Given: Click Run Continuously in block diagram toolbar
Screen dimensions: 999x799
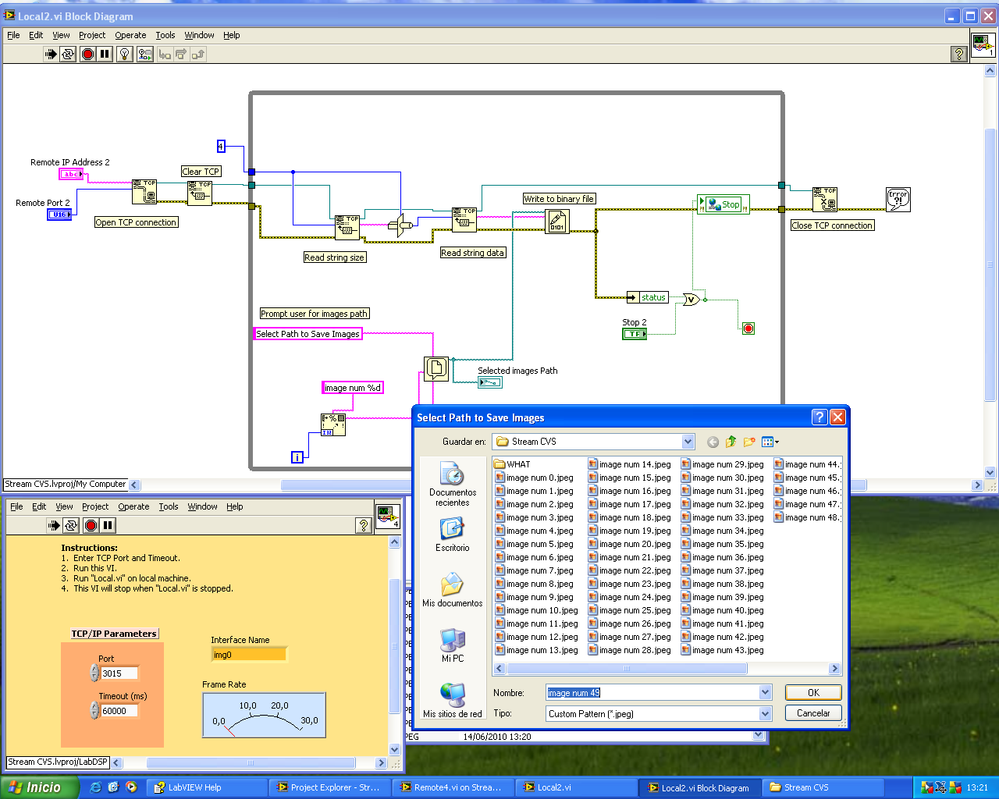Looking at the screenshot, I should 69,54.
